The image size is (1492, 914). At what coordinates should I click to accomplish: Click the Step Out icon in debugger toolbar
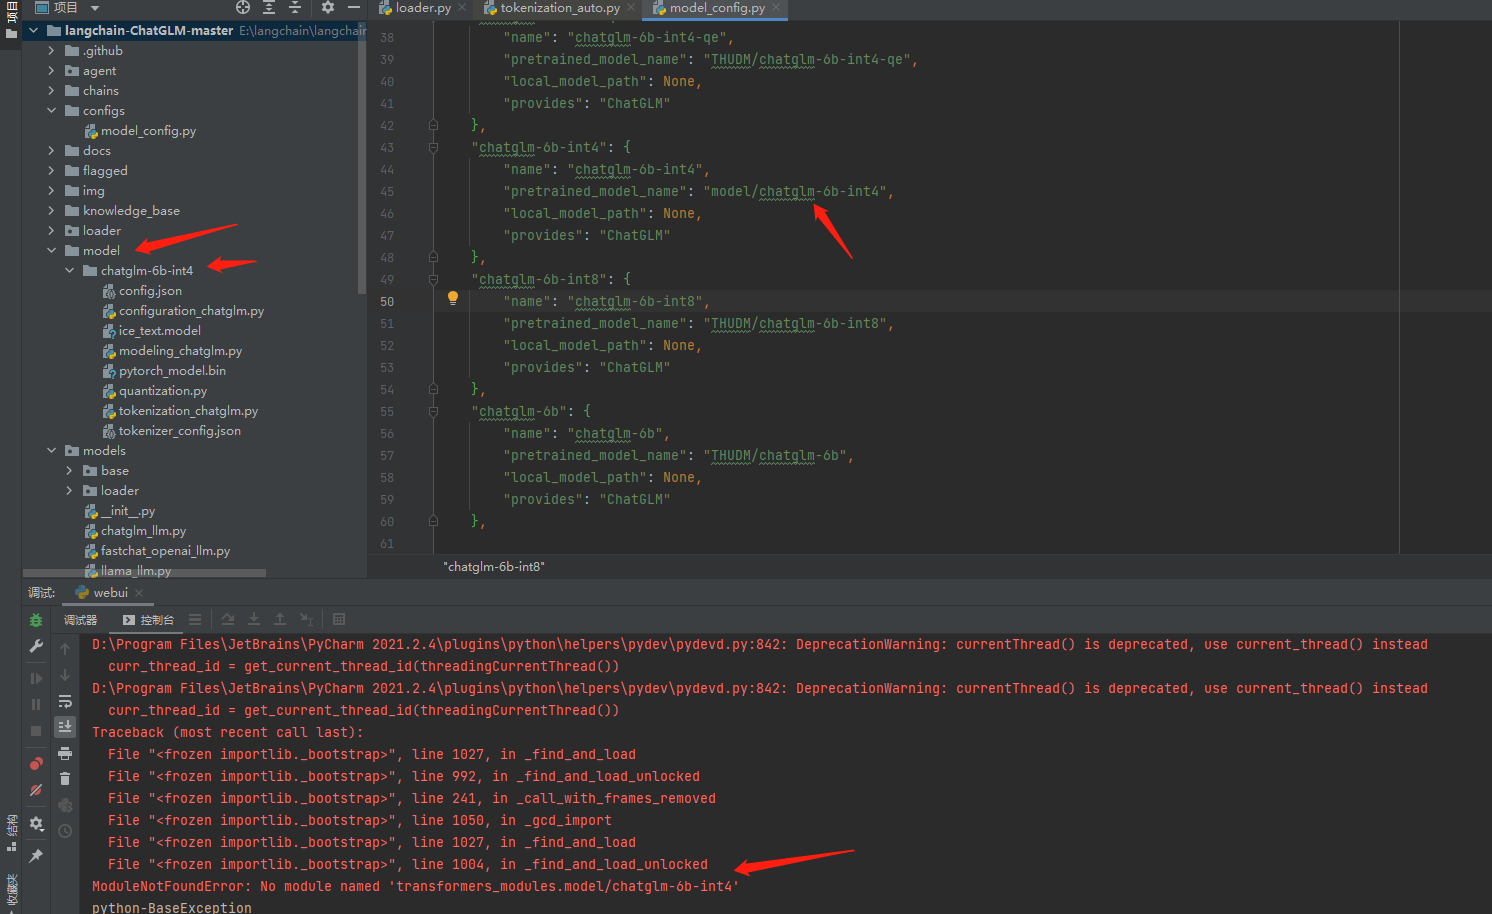pyautogui.click(x=280, y=620)
